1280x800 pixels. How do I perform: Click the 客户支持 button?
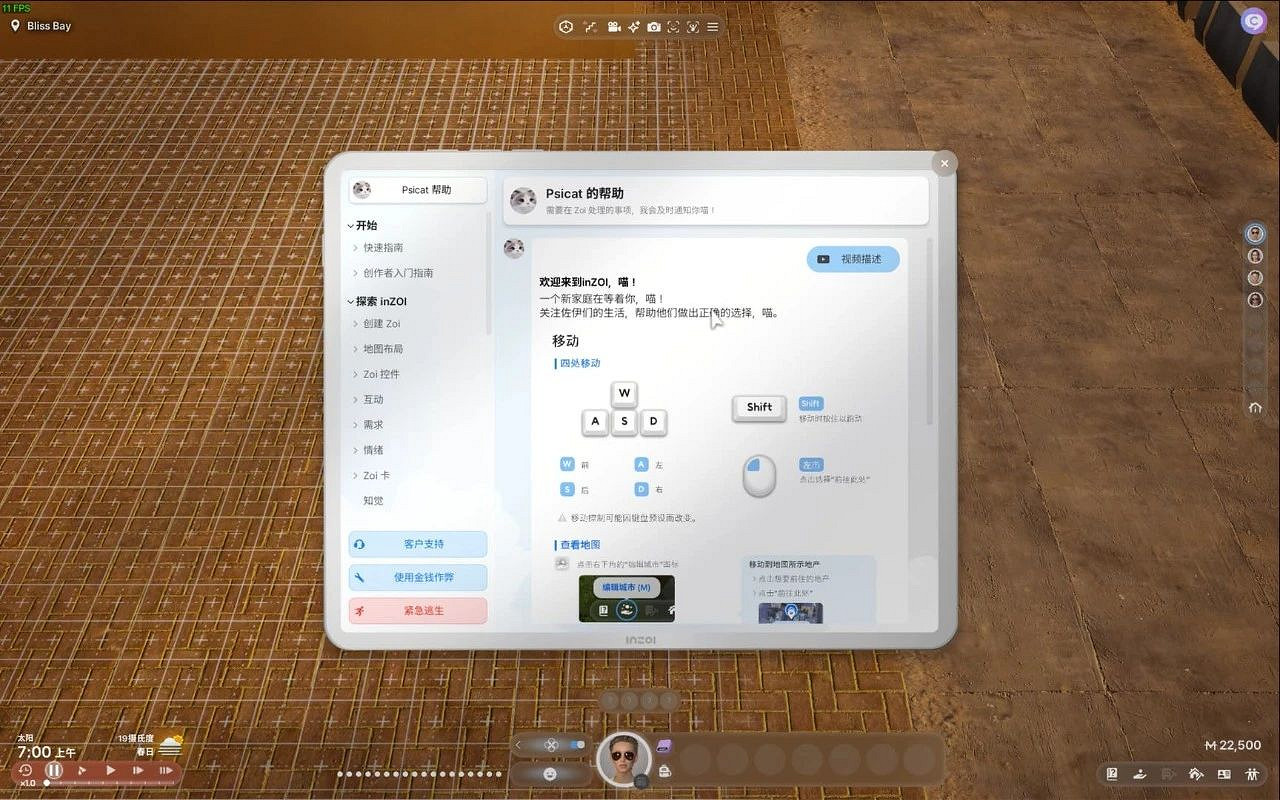pos(418,544)
